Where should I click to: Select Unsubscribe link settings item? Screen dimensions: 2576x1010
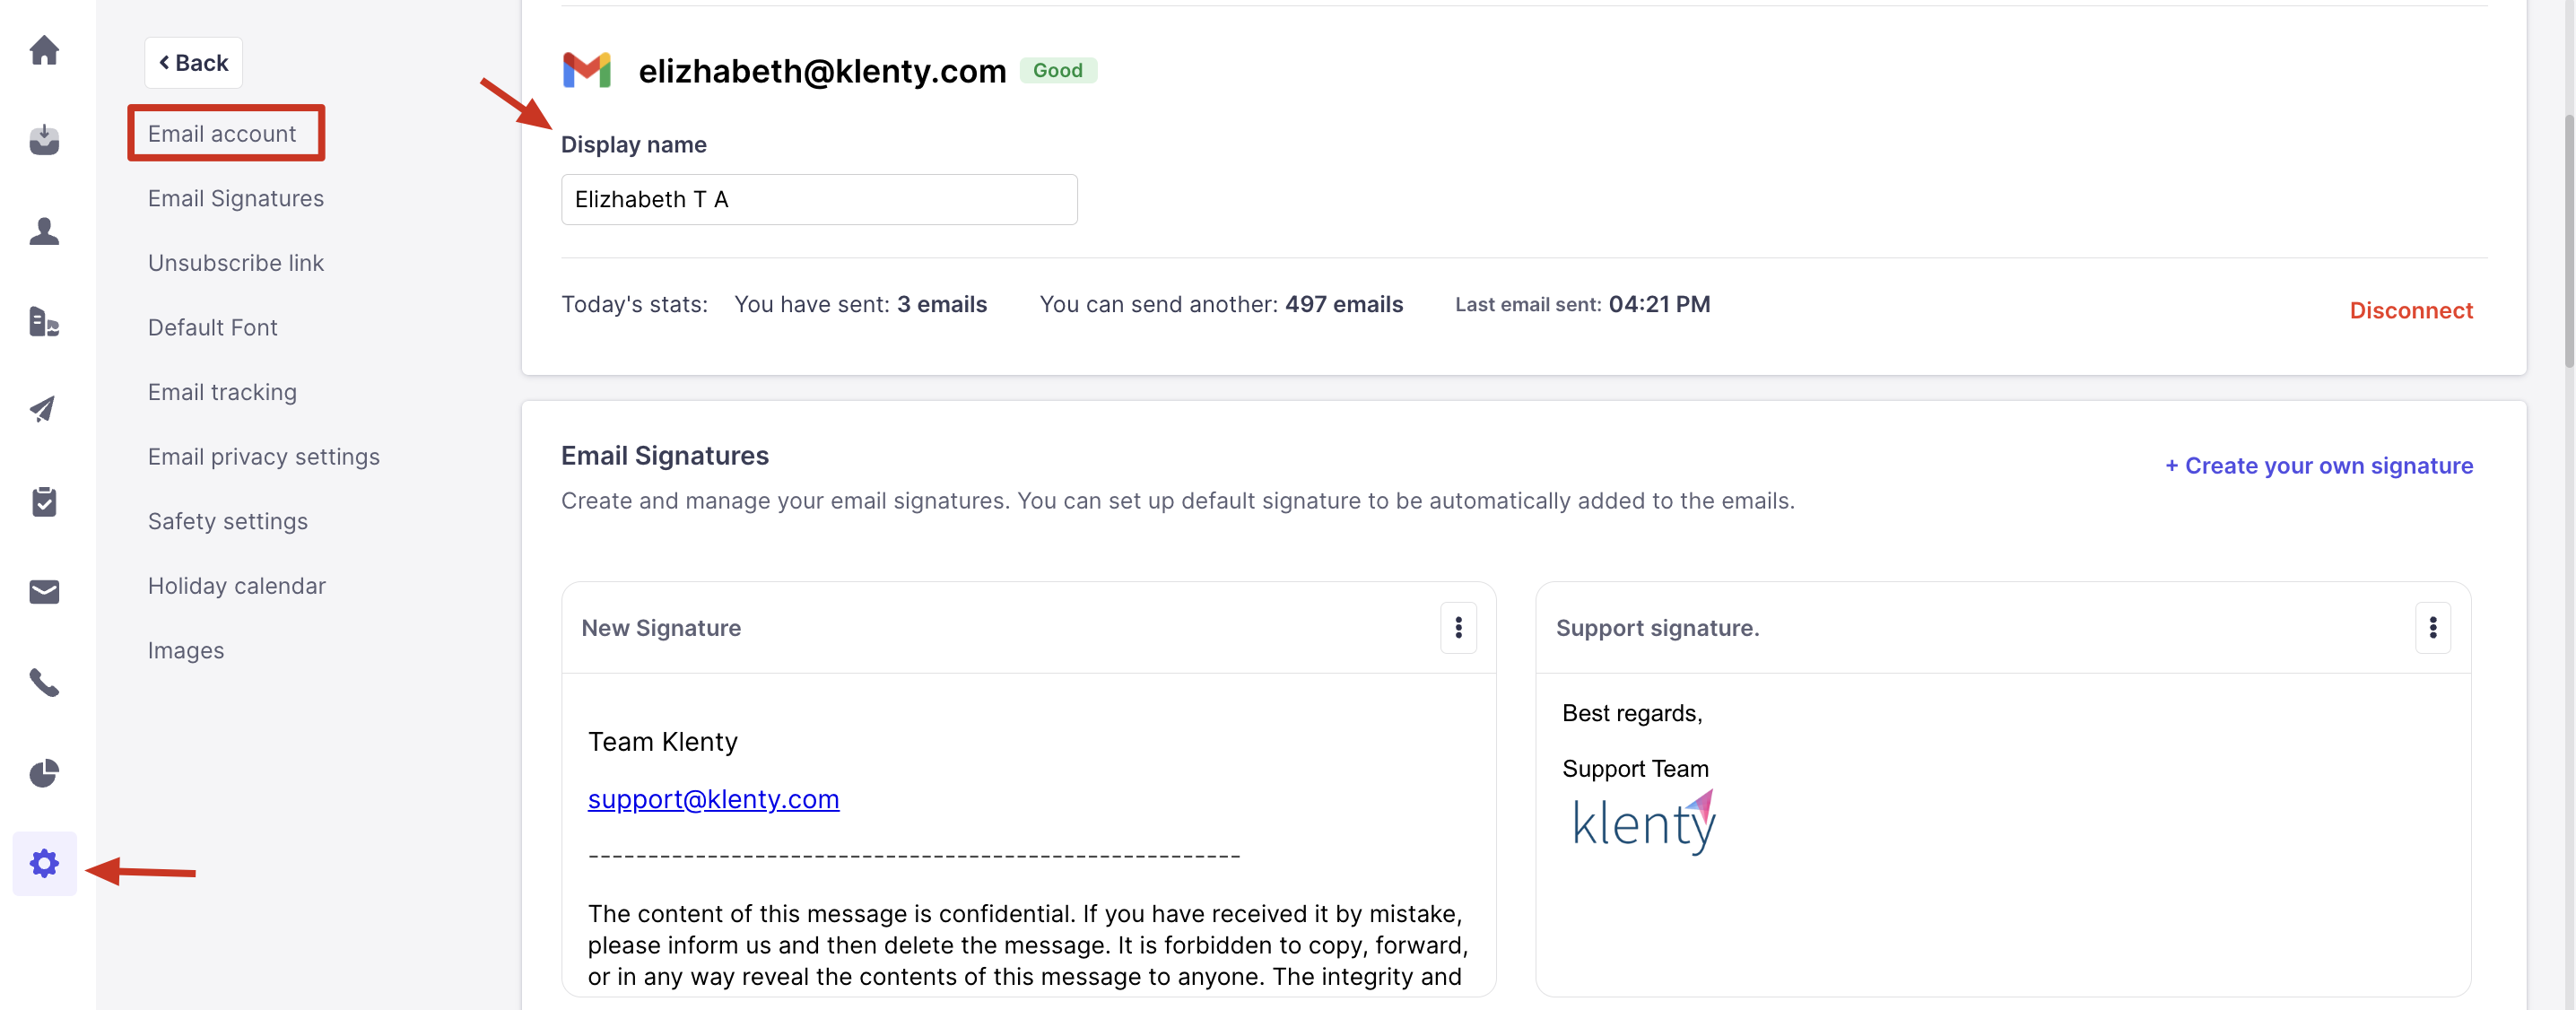236,263
